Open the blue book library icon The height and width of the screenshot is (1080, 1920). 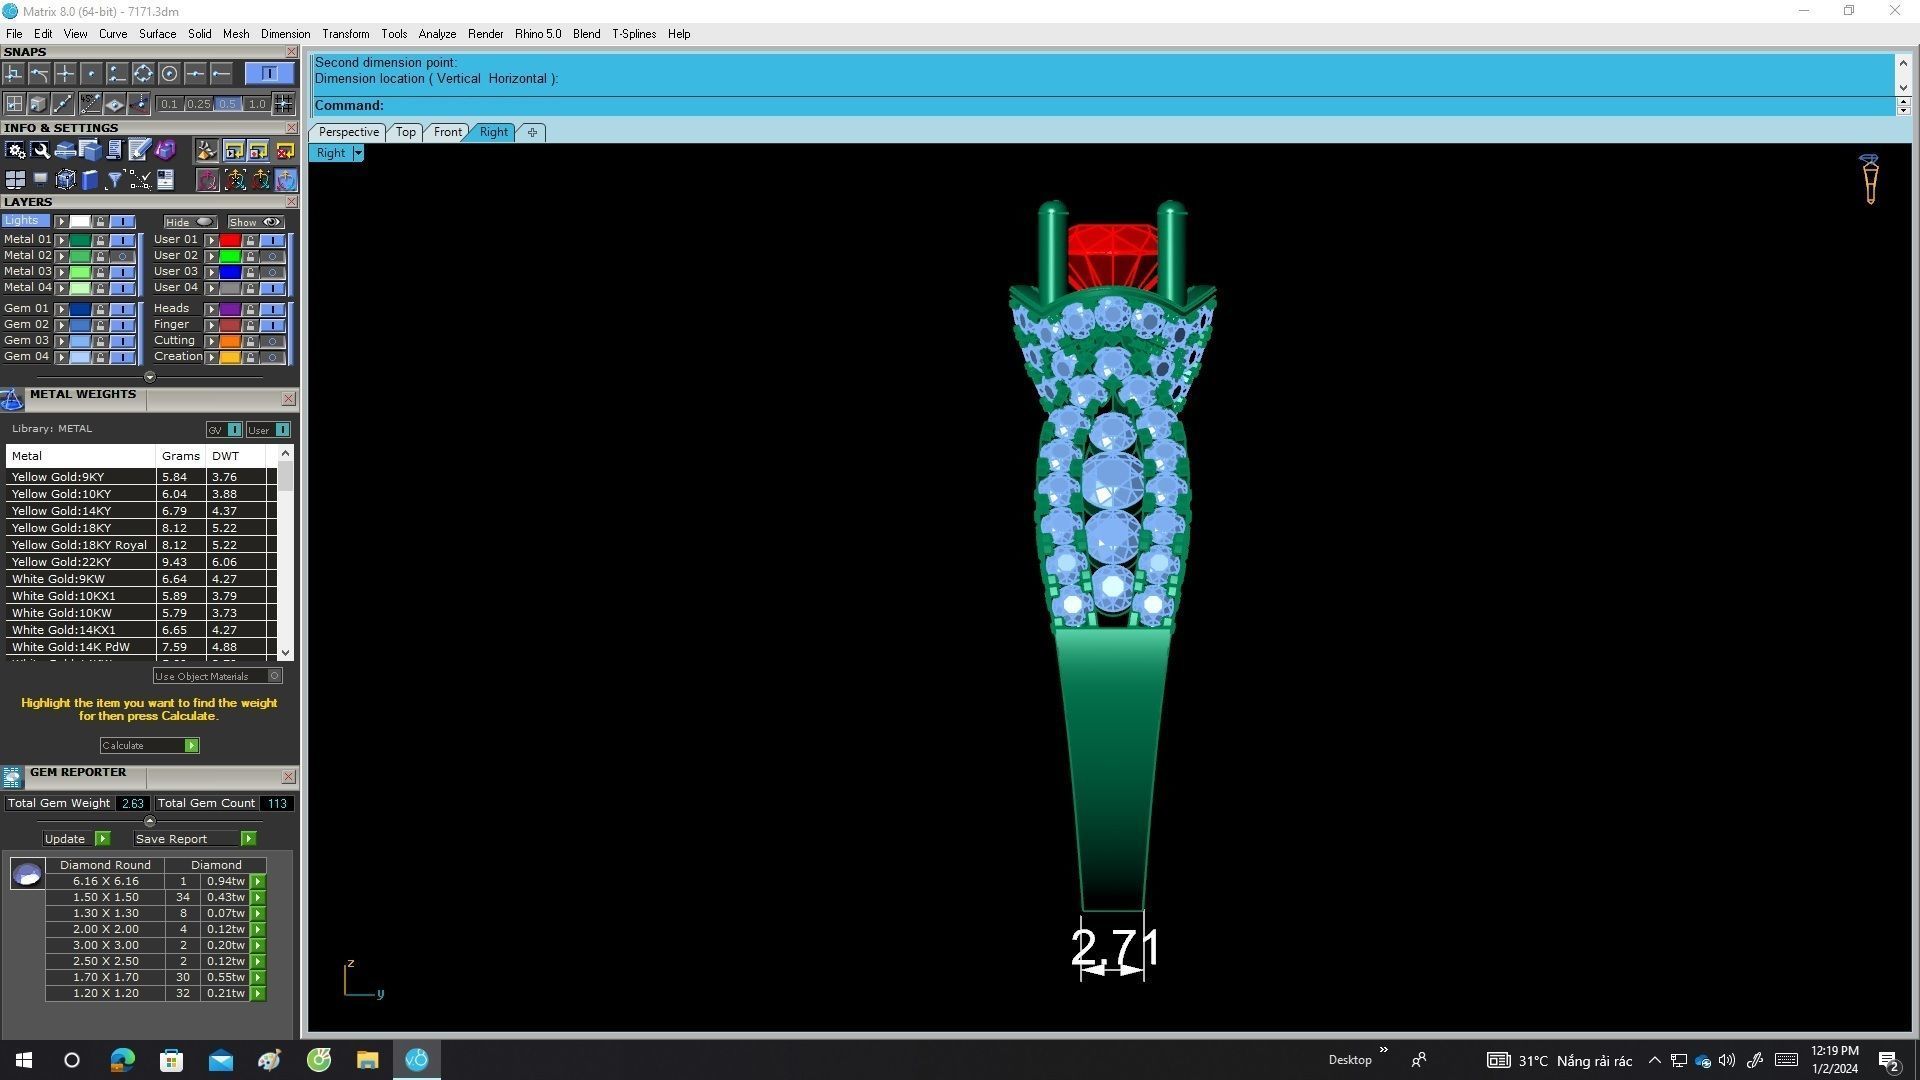(x=90, y=180)
